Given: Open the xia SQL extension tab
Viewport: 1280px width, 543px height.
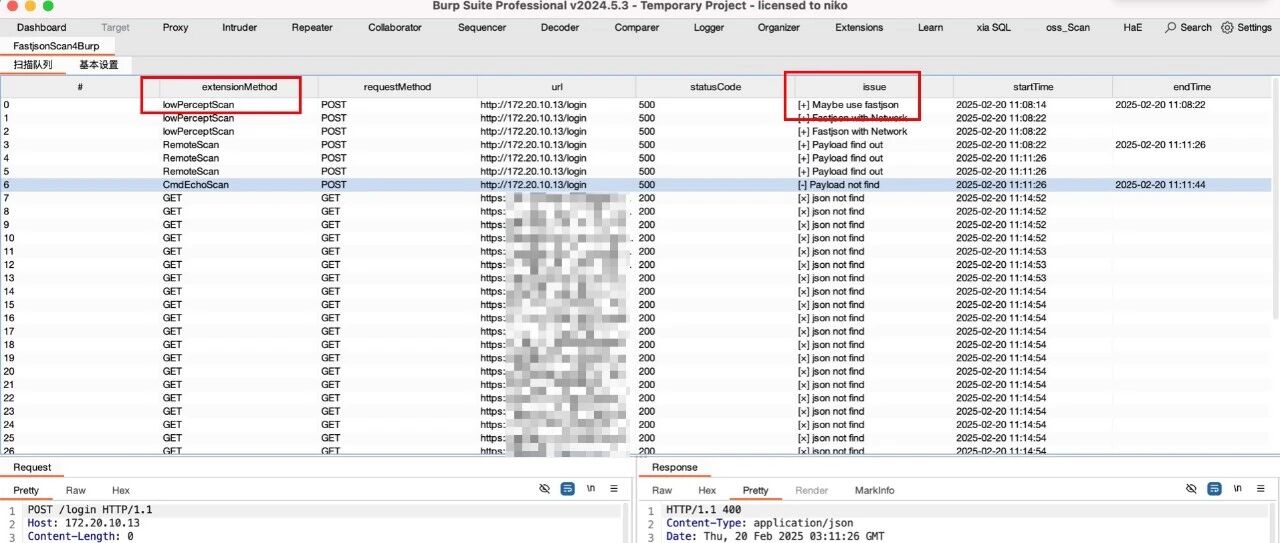Looking at the screenshot, I should coord(993,28).
